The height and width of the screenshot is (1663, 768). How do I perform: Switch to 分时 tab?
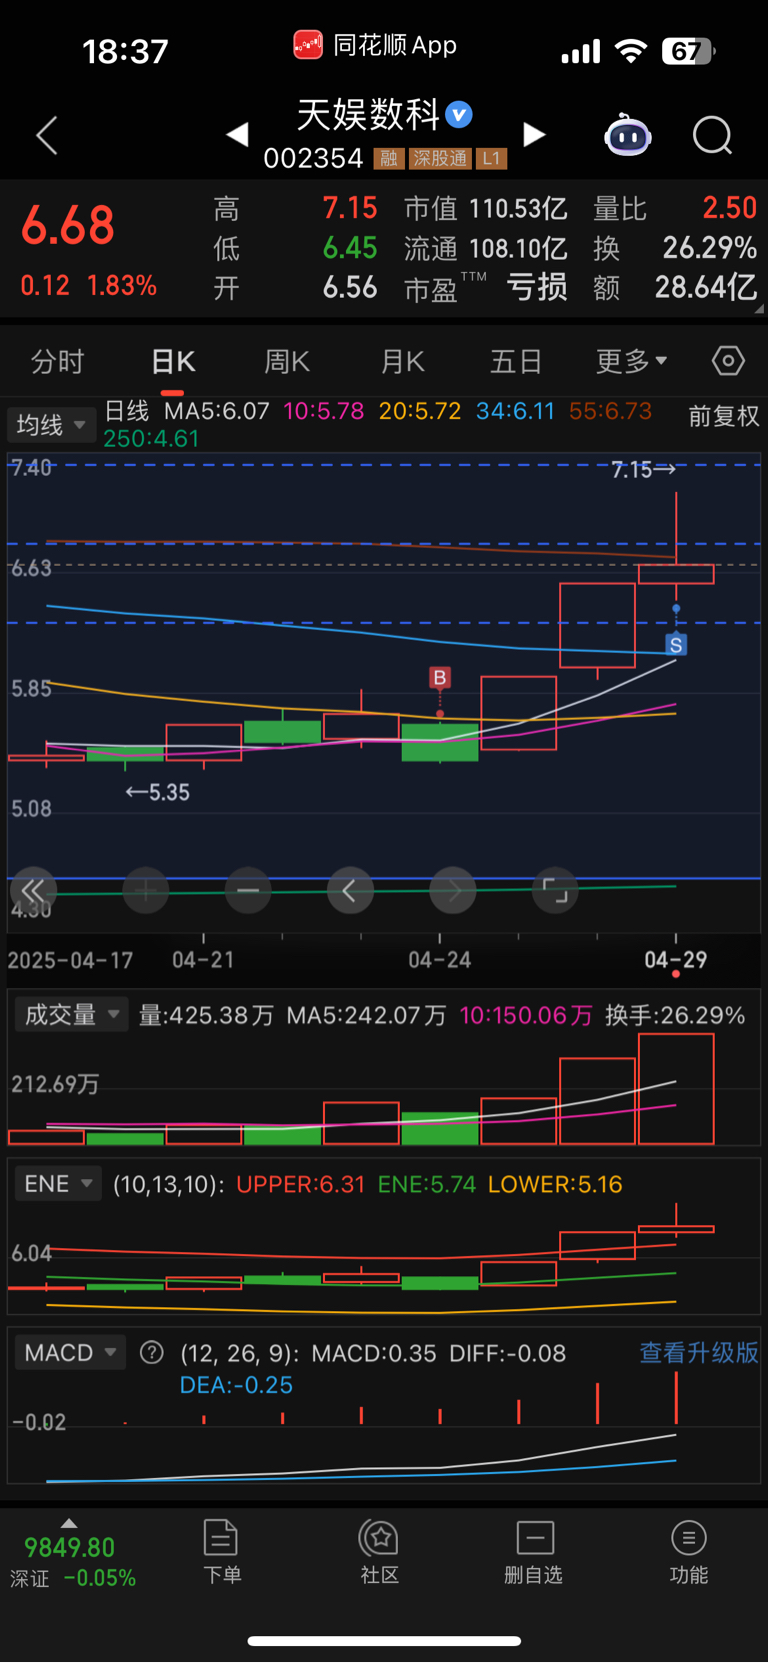57,361
